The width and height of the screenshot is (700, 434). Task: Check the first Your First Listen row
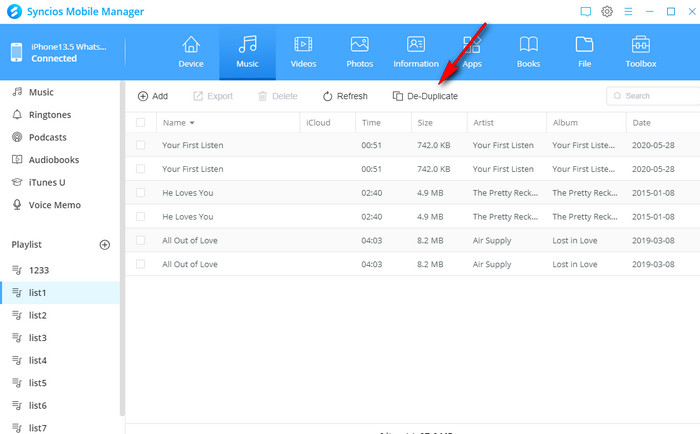[140, 145]
